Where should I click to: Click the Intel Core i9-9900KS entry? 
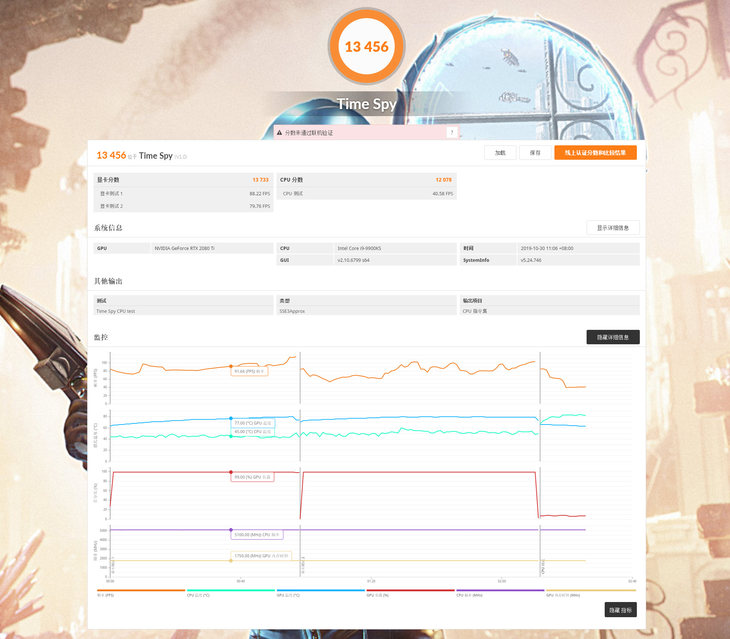359,248
